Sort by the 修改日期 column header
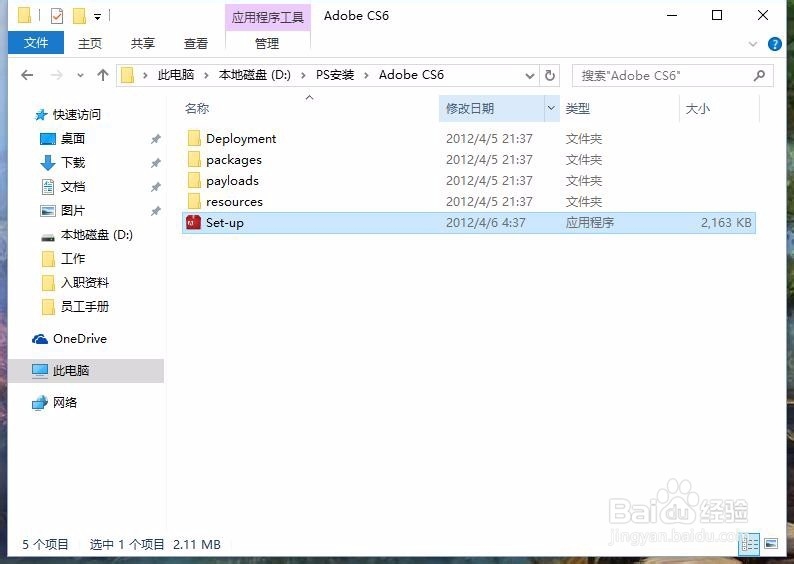 click(470, 108)
